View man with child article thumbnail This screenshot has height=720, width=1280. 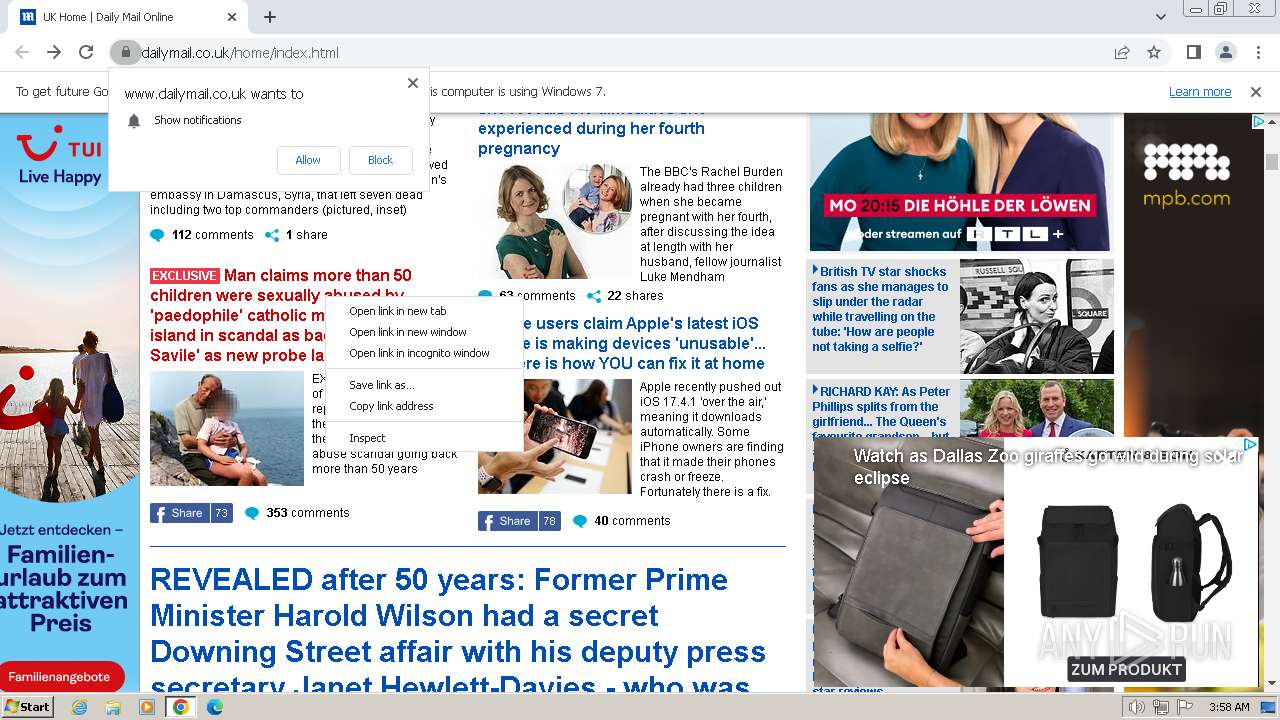point(227,429)
